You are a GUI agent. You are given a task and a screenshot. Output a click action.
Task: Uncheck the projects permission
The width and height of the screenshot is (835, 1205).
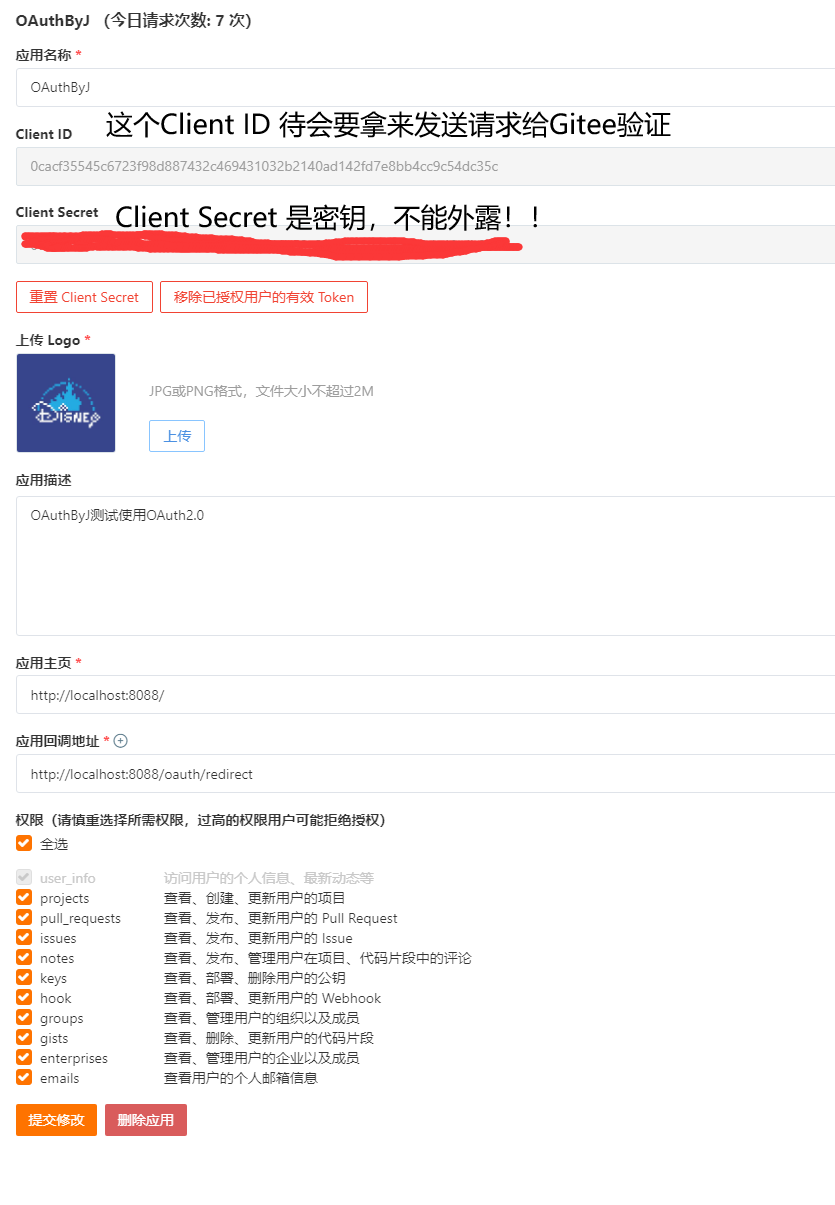pos(23,897)
